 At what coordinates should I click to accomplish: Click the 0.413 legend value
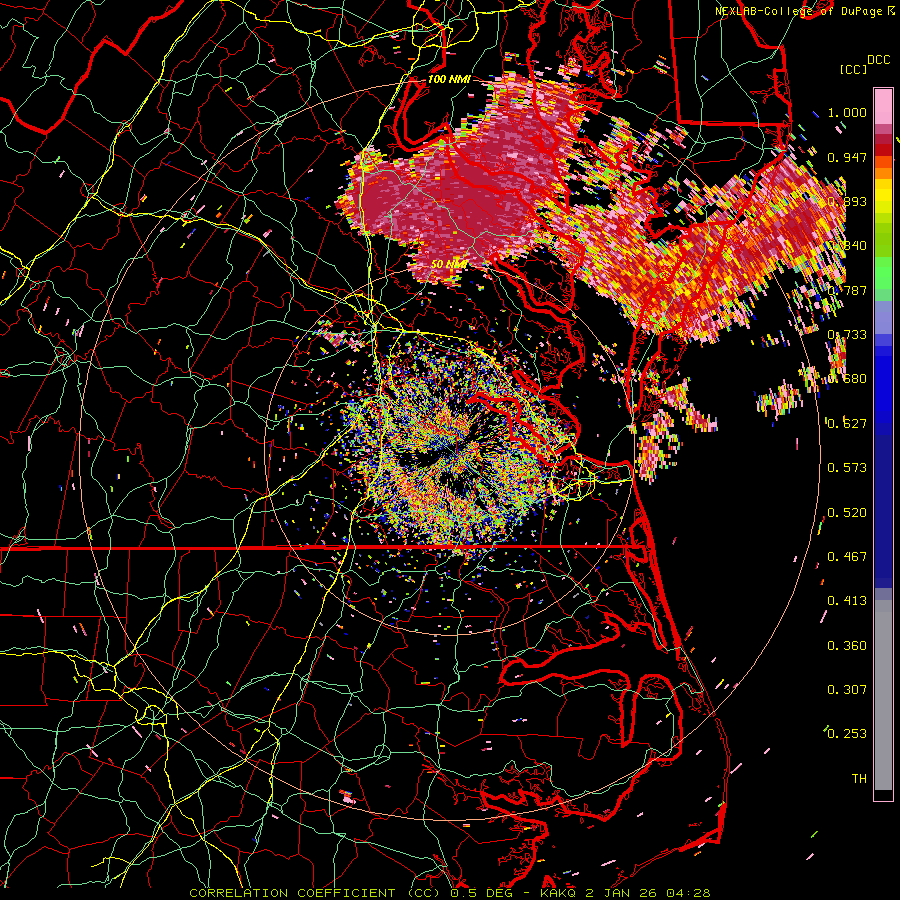click(x=847, y=601)
